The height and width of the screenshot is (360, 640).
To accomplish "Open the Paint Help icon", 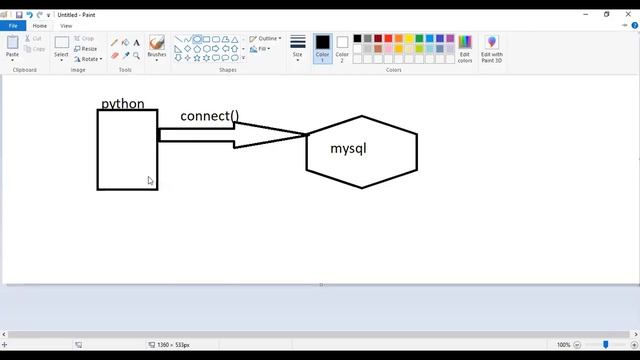I will [635, 25].
